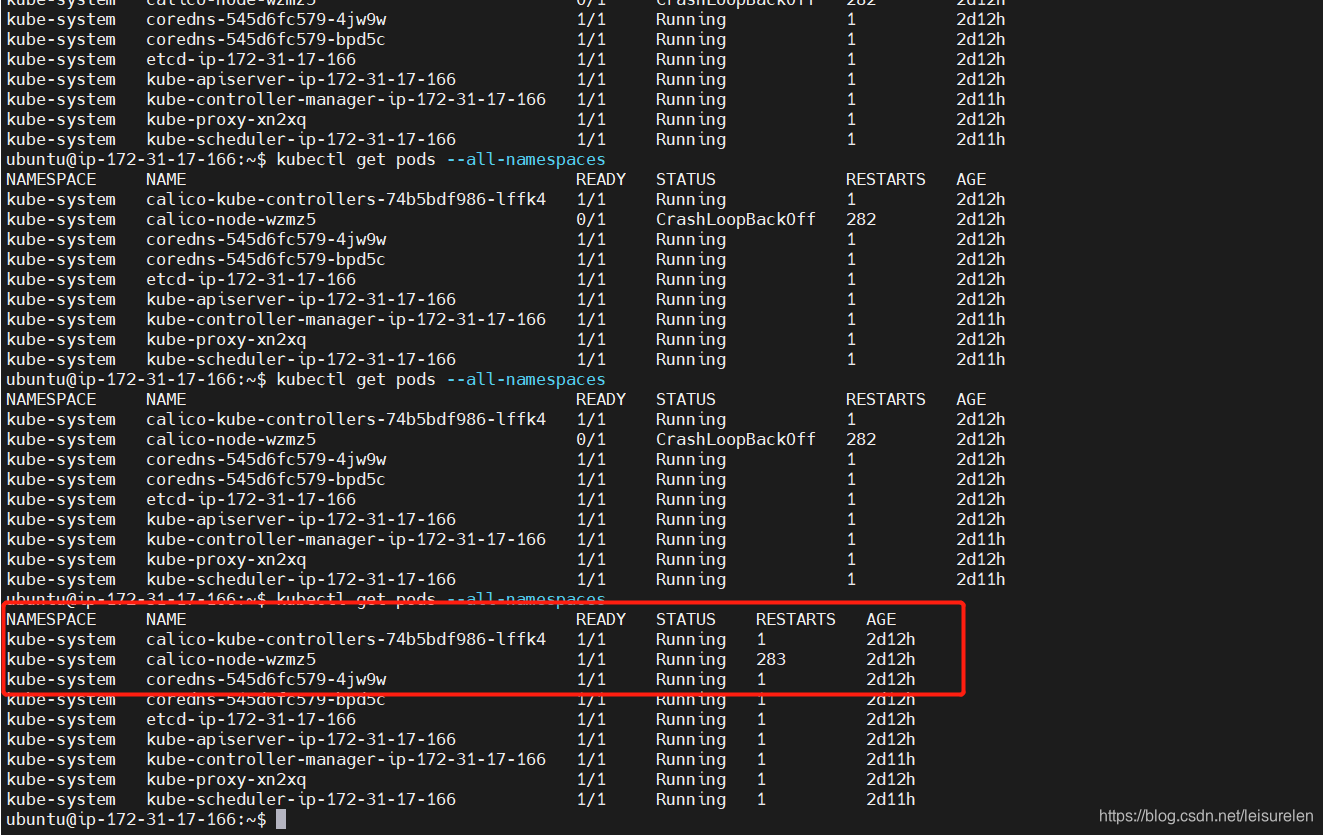This screenshot has height=835, width=1323.
Task: Click the STATUS header in the last output table
Action: coord(686,619)
